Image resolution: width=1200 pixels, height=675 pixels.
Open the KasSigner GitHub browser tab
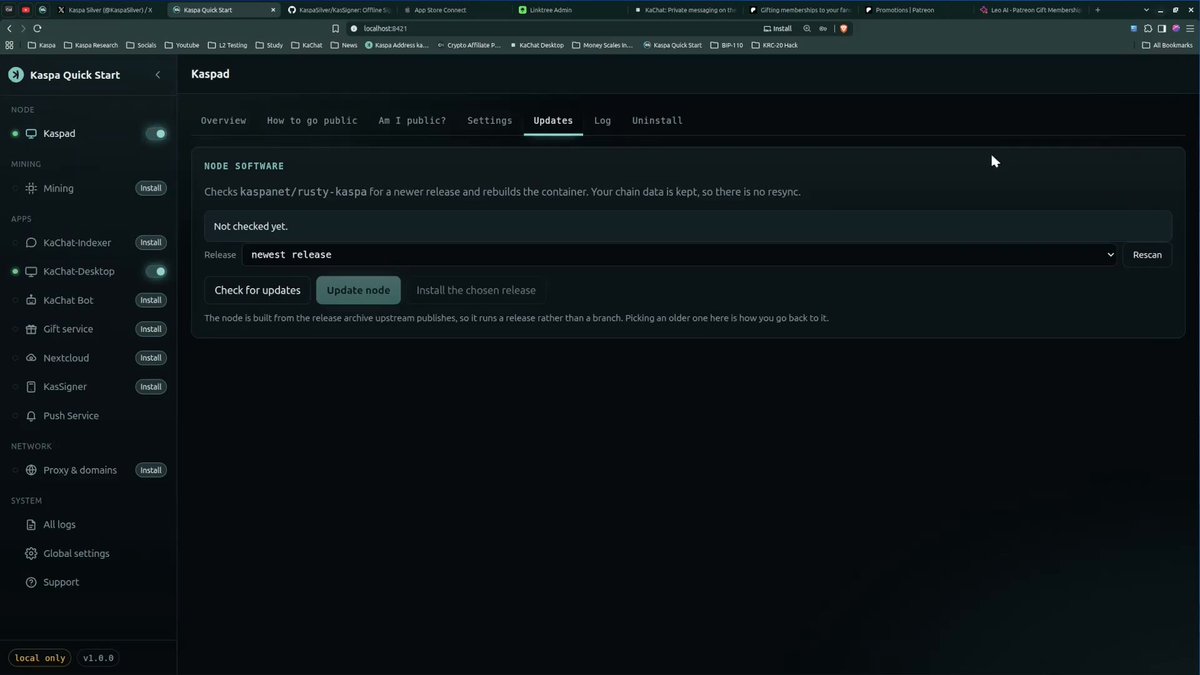coord(340,10)
